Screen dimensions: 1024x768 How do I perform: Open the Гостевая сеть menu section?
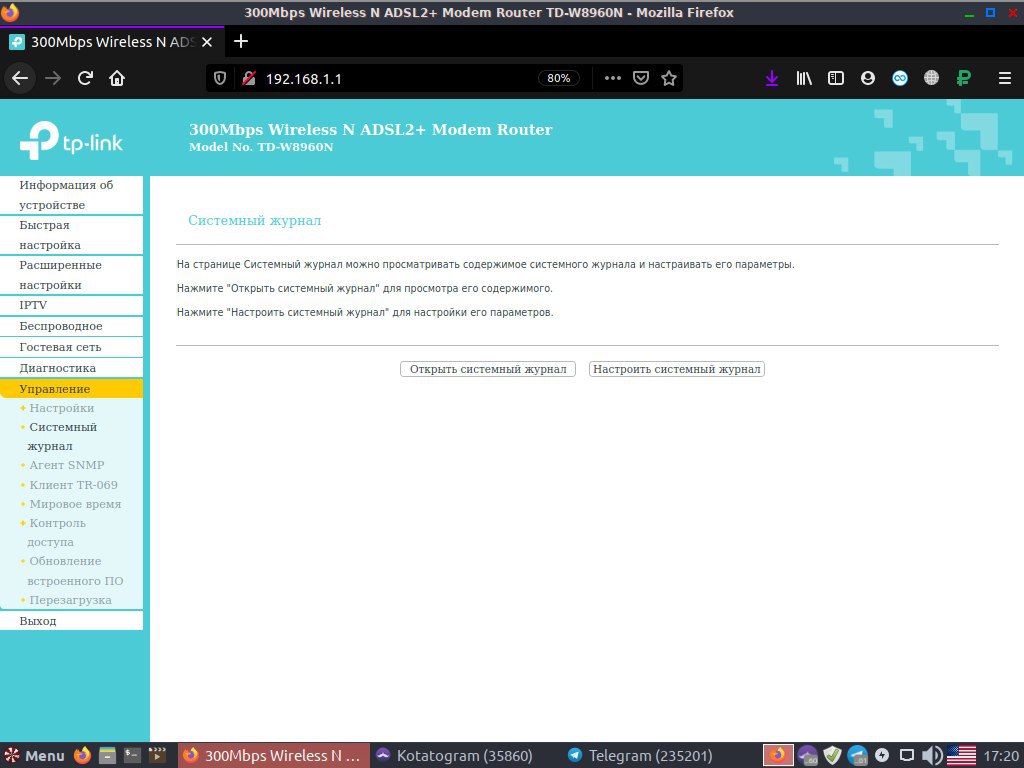(x=71, y=347)
